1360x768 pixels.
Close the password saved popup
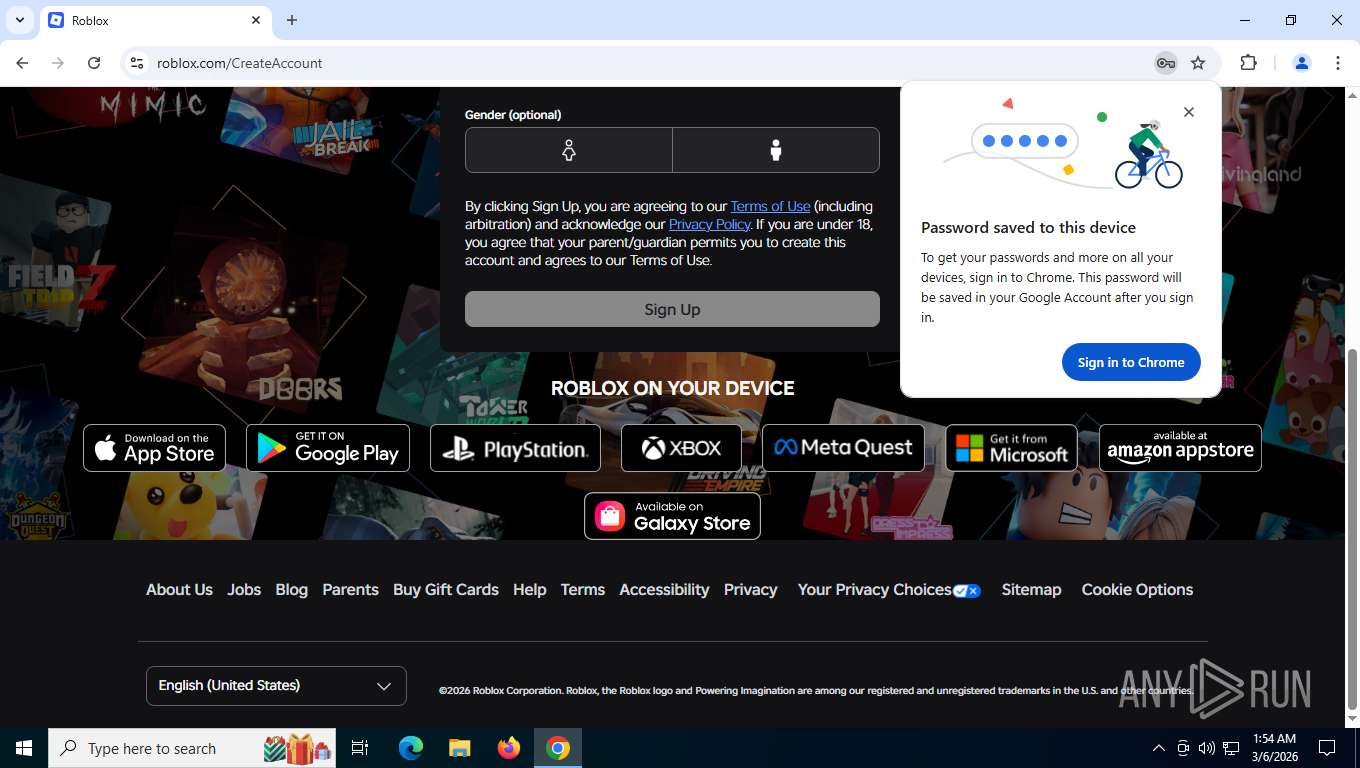click(1188, 112)
